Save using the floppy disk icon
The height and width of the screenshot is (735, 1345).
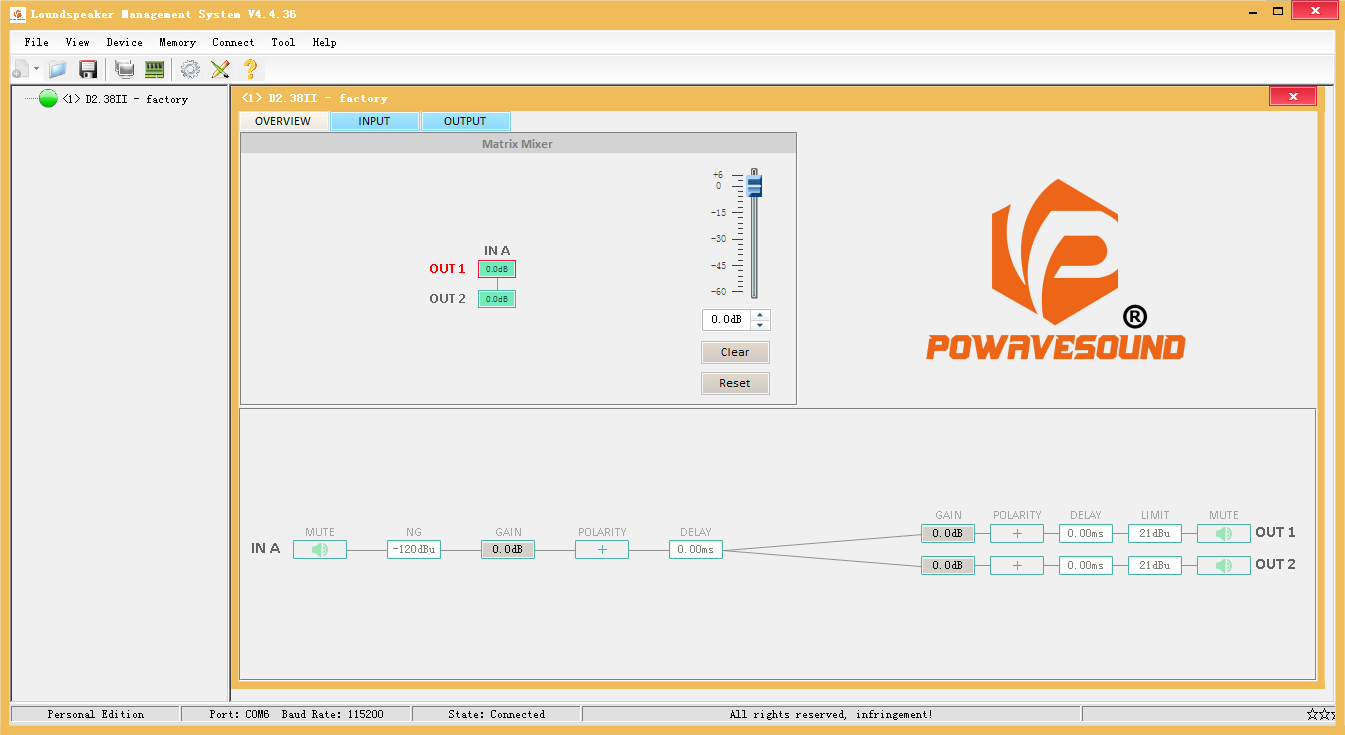click(88, 70)
